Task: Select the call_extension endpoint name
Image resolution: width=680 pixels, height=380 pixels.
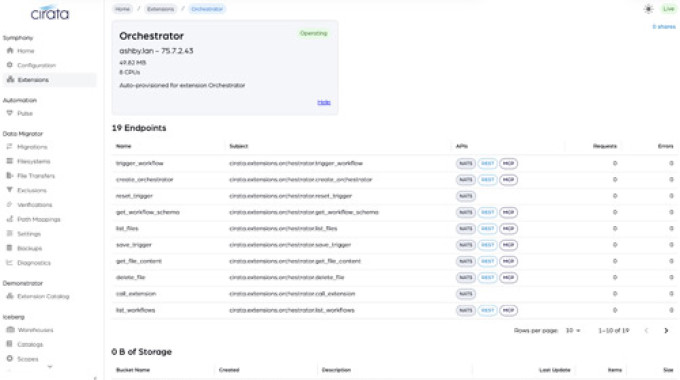Action: (136, 294)
